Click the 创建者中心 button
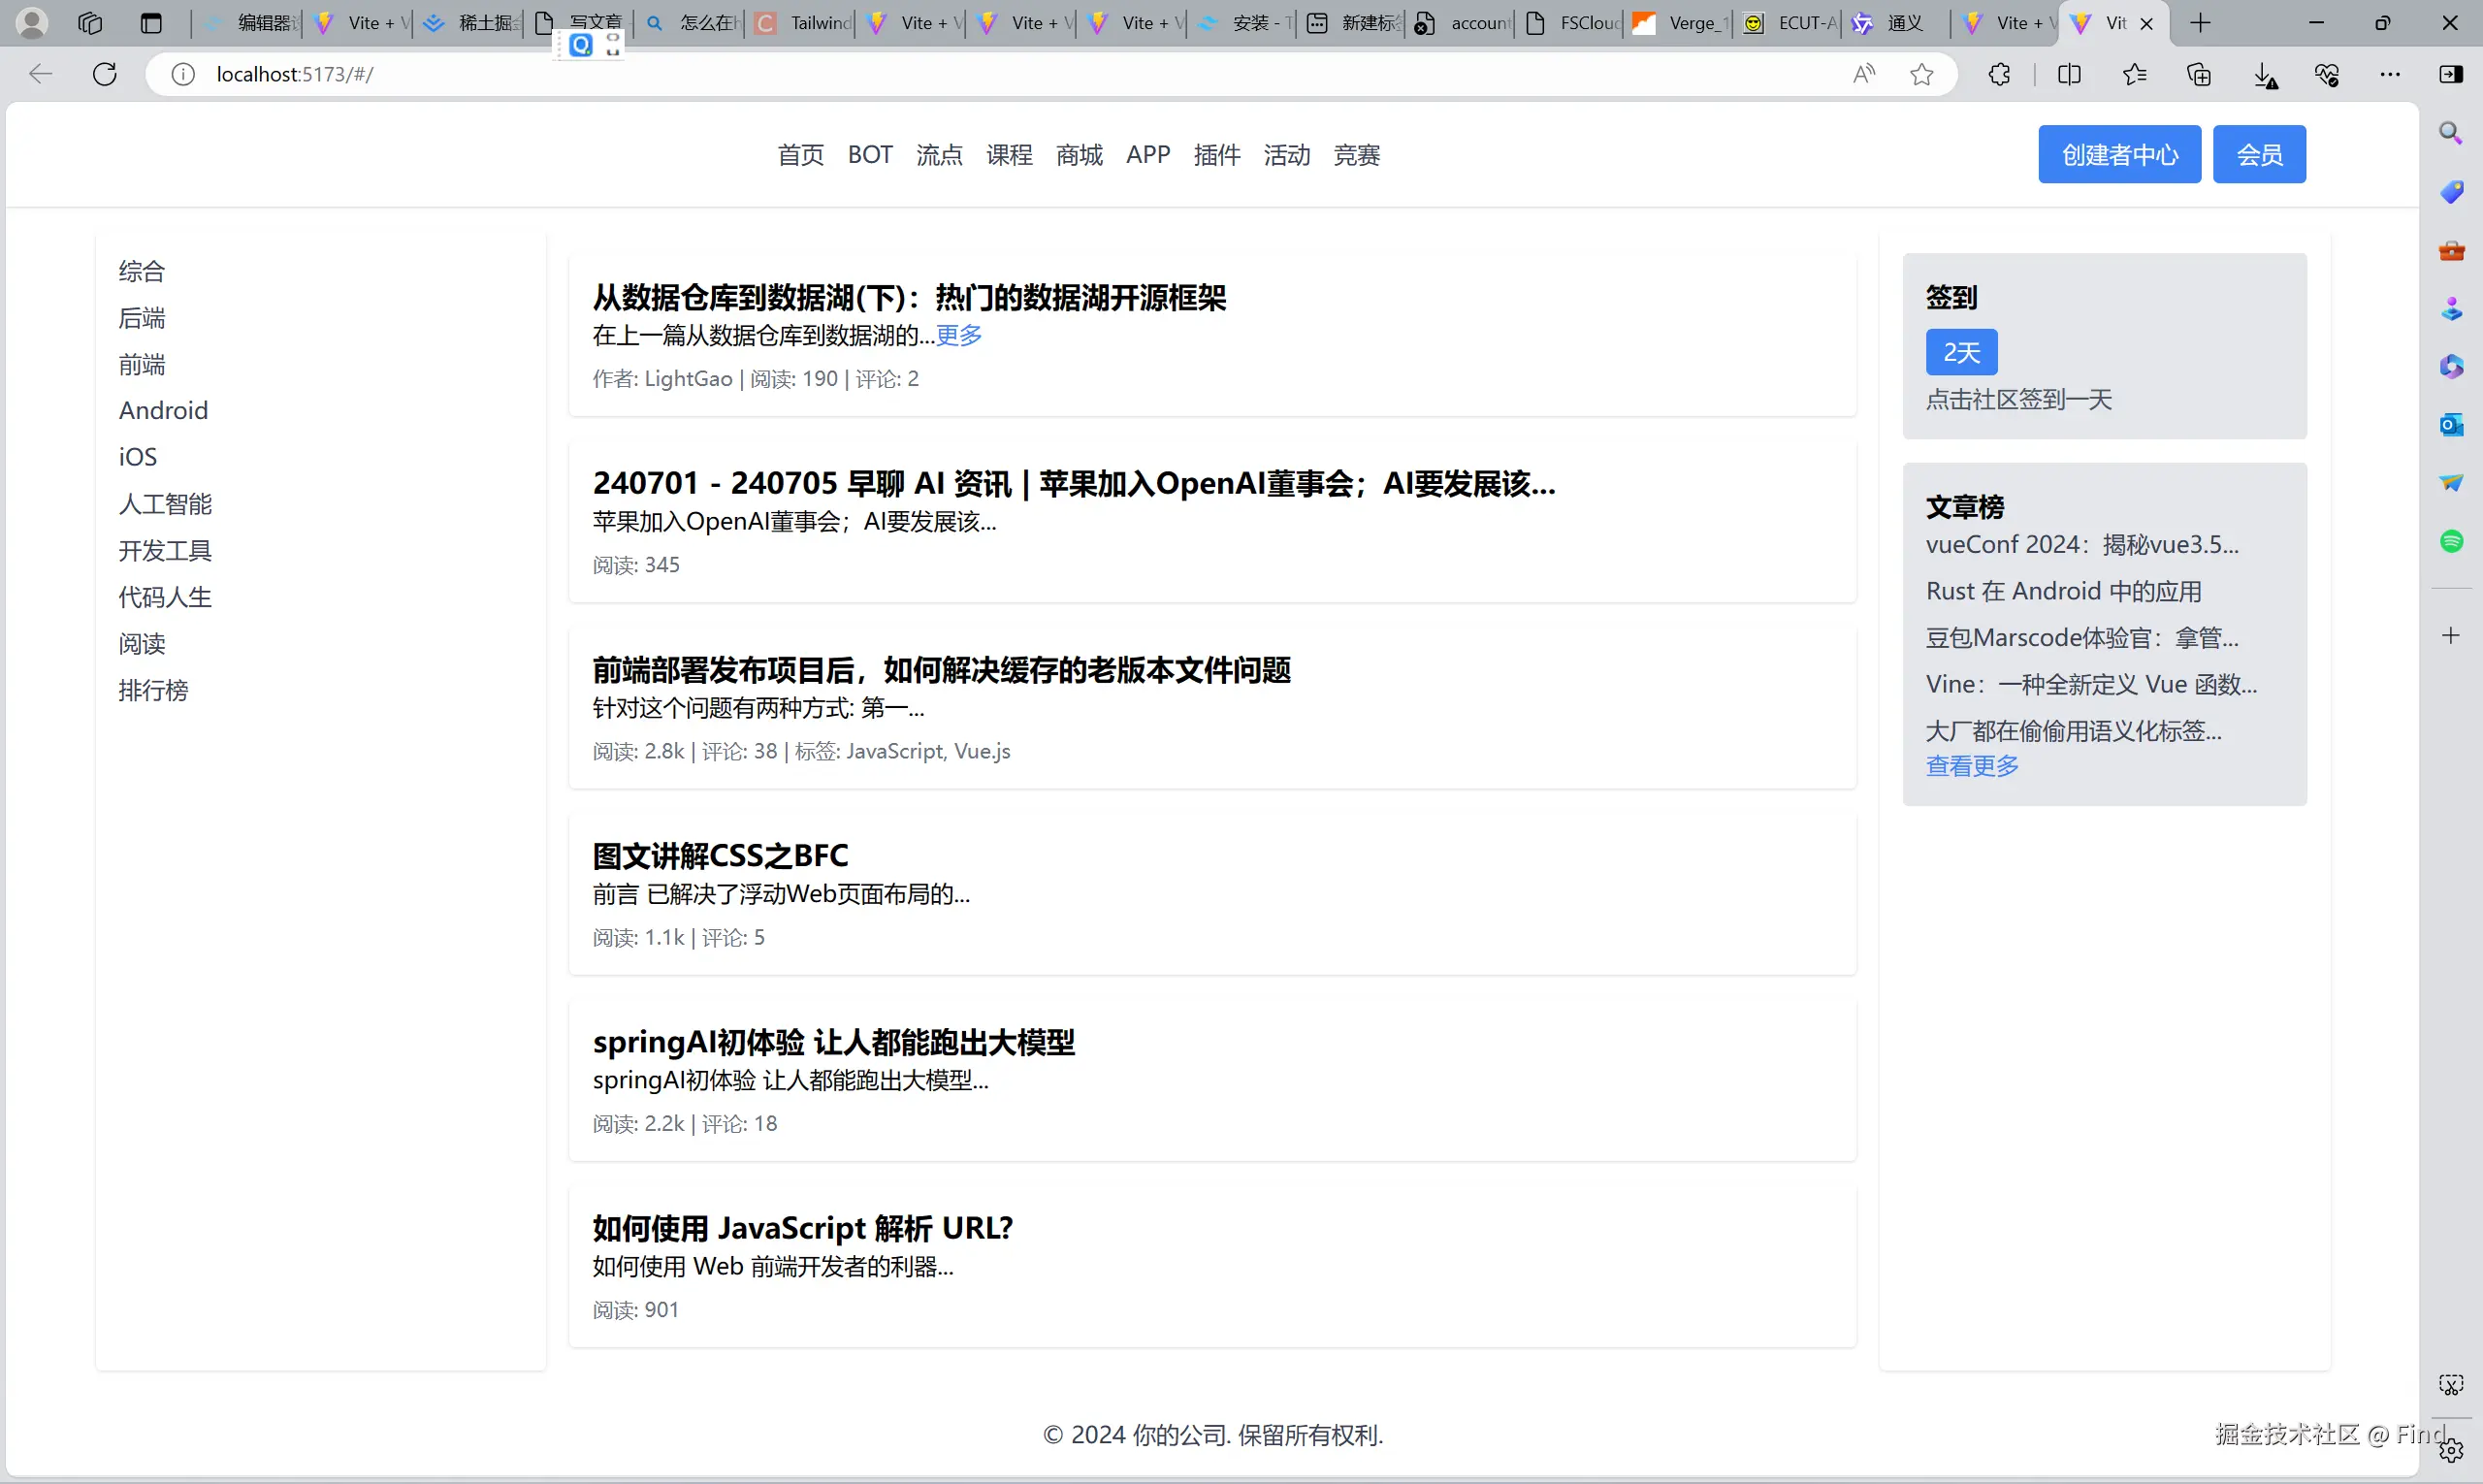The height and width of the screenshot is (1484, 2483). pyautogui.click(x=2119, y=155)
